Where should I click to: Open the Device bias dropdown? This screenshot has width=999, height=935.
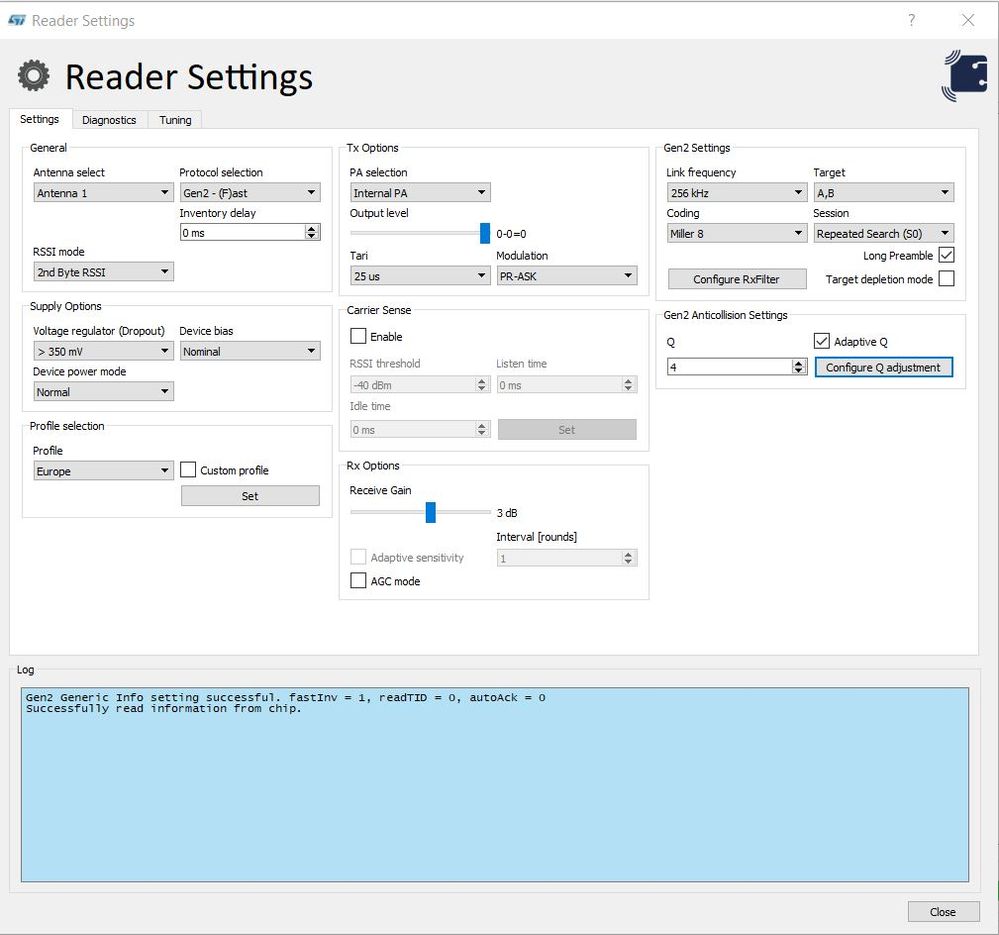pyautogui.click(x=250, y=351)
